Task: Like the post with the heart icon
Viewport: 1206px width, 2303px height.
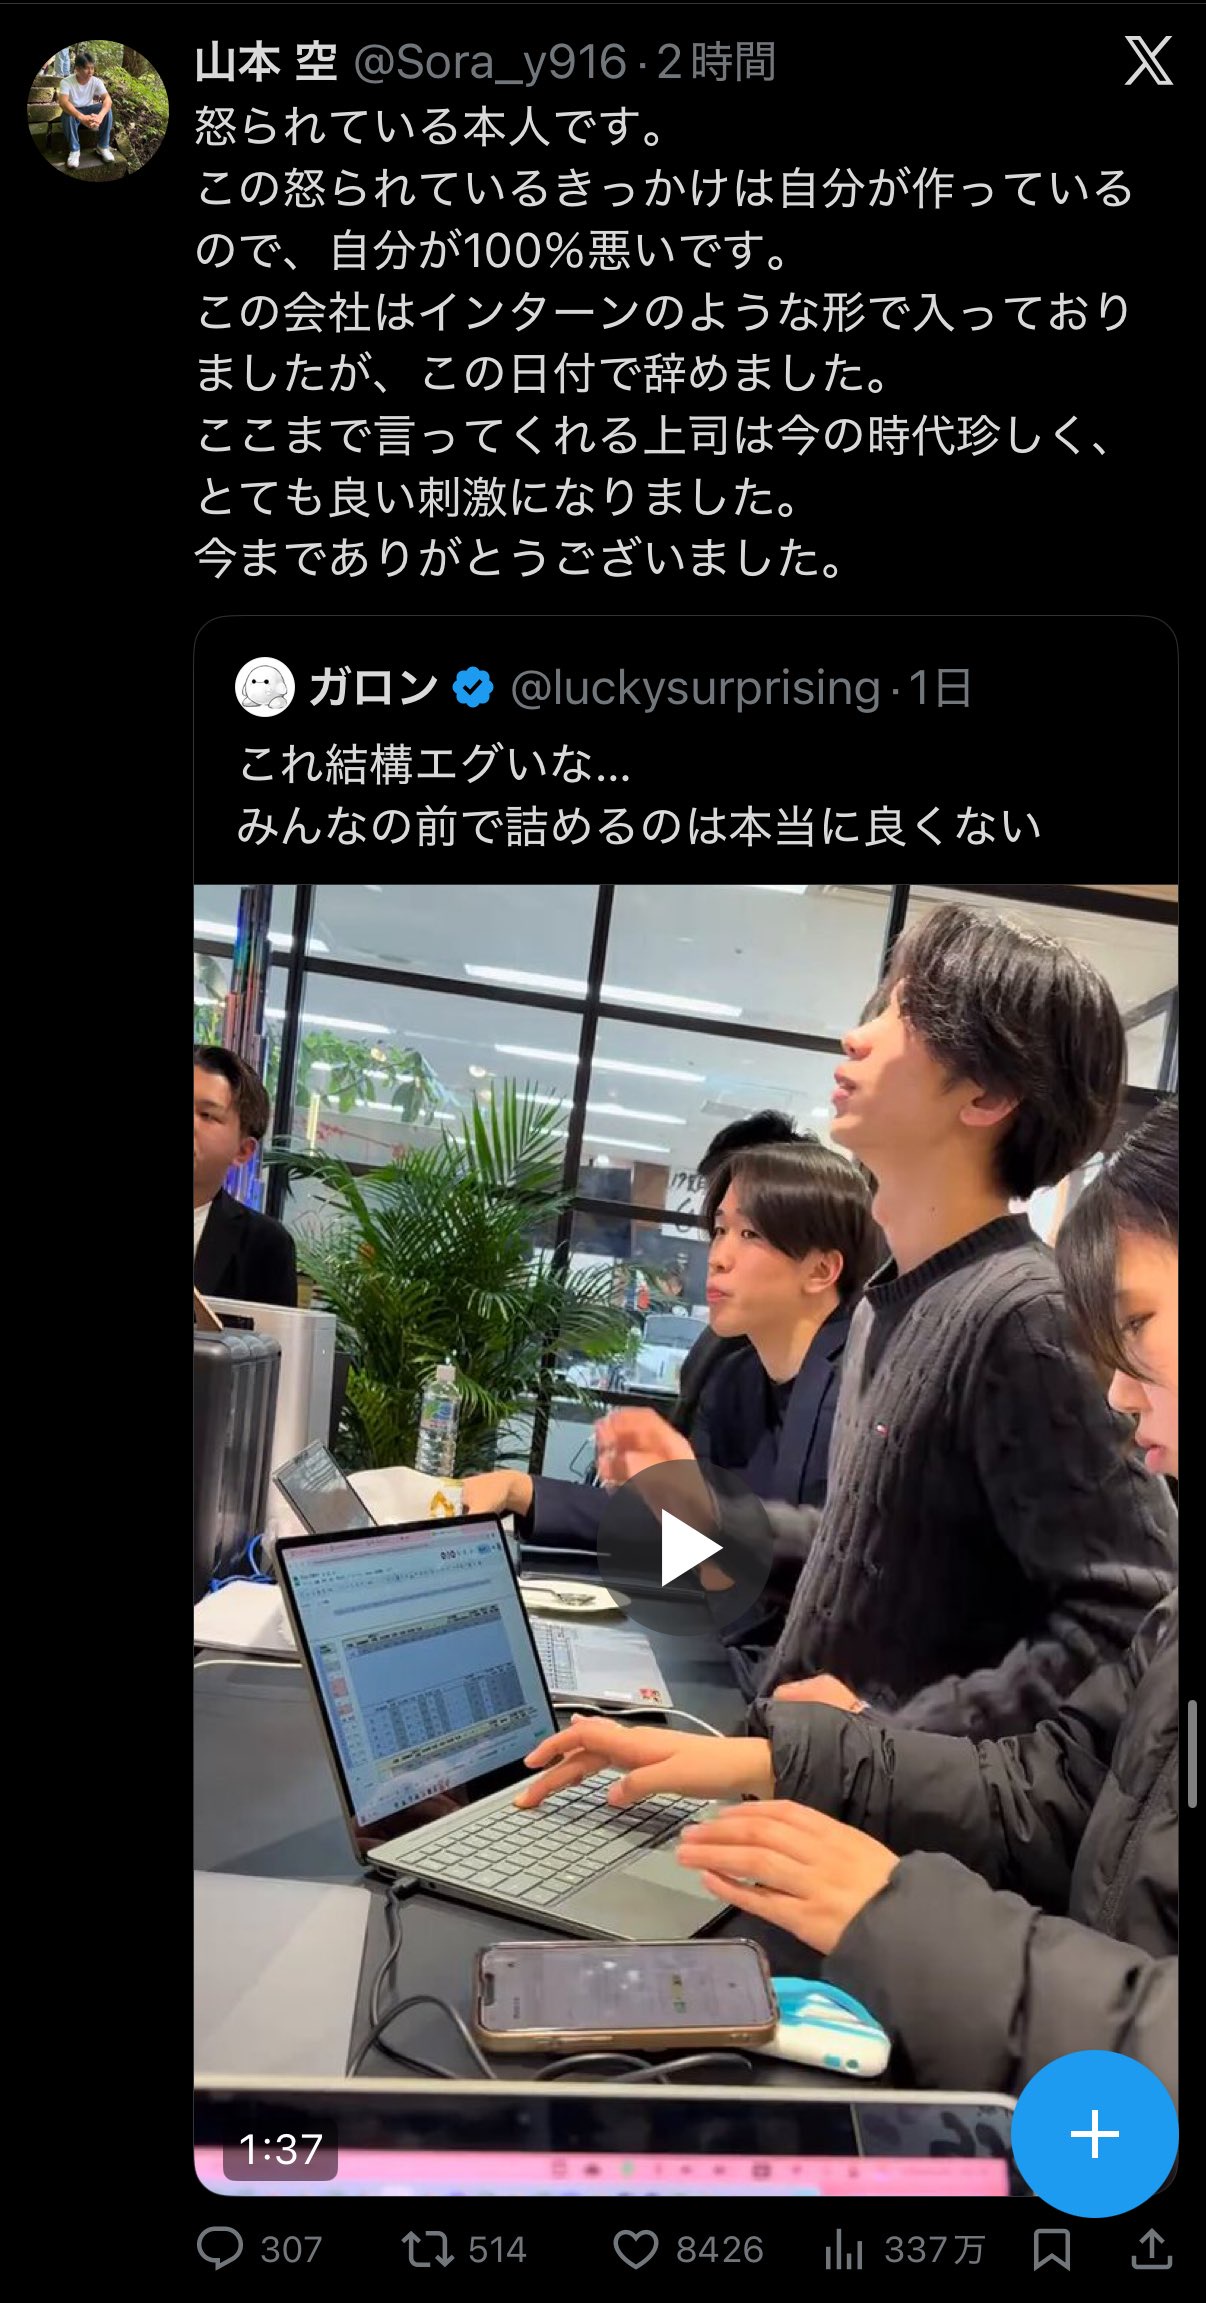Action: point(635,2250)
